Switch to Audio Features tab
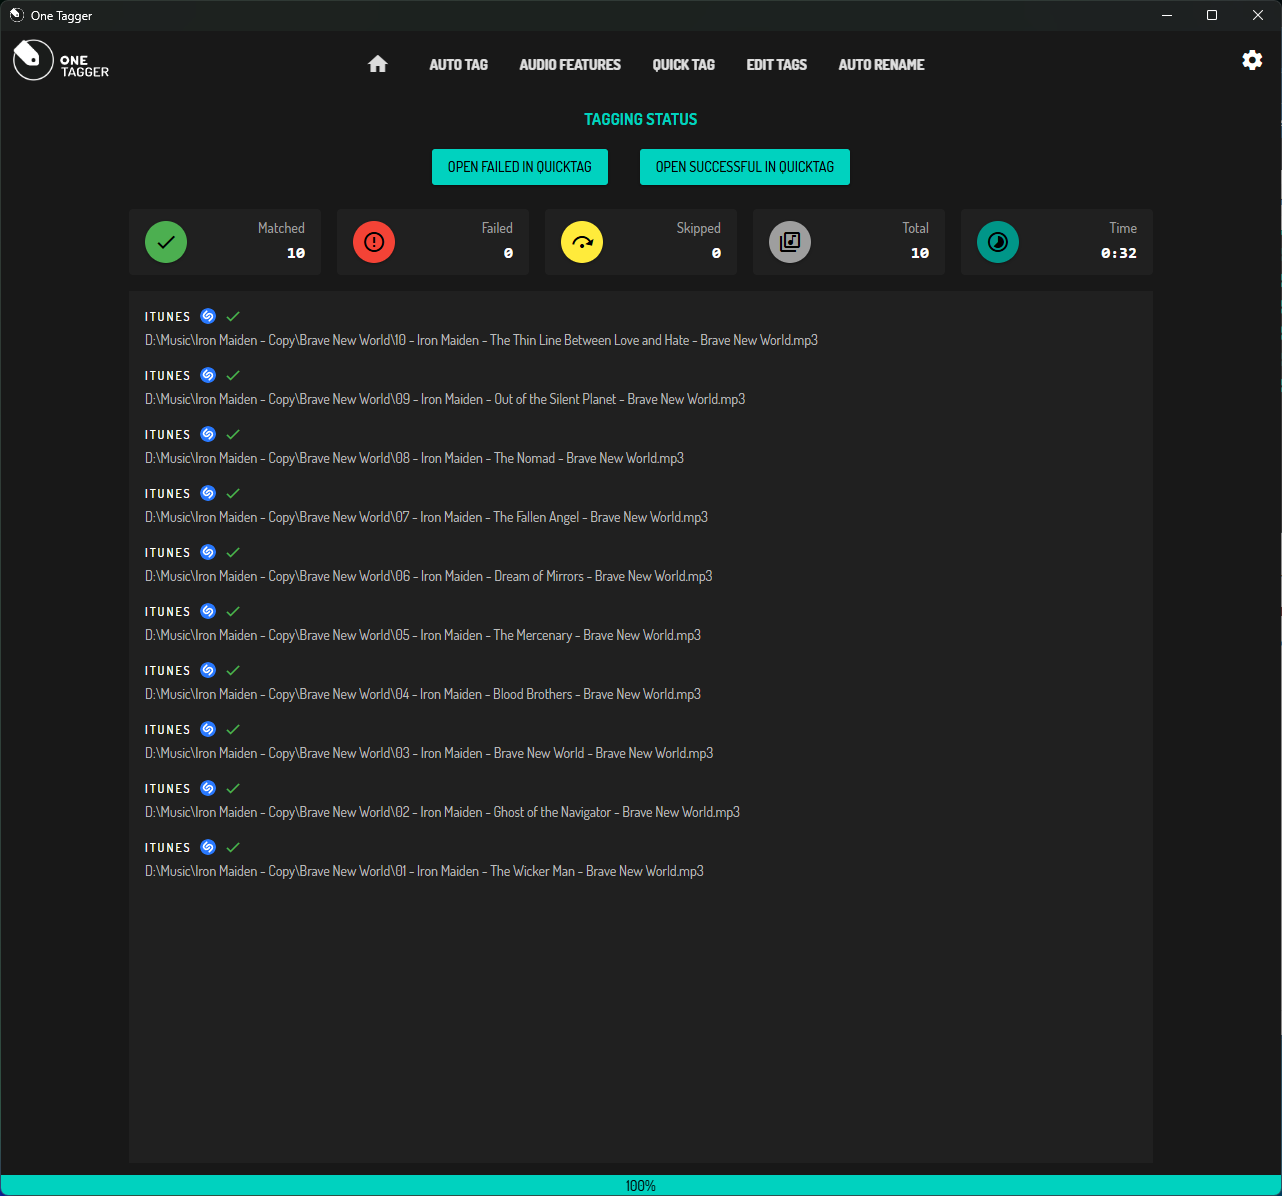The height and width of the screenshot is (1196, 1282). coord(570,64)
